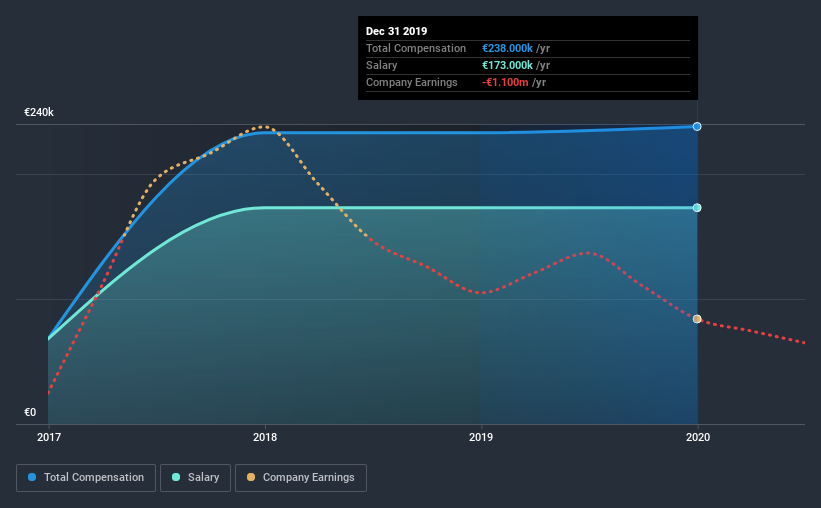Image resolution: width=821 pixels, height=508 pixels.
Task: Click the Dec 31 2019 tooltip heading
Action: [396, 31]
